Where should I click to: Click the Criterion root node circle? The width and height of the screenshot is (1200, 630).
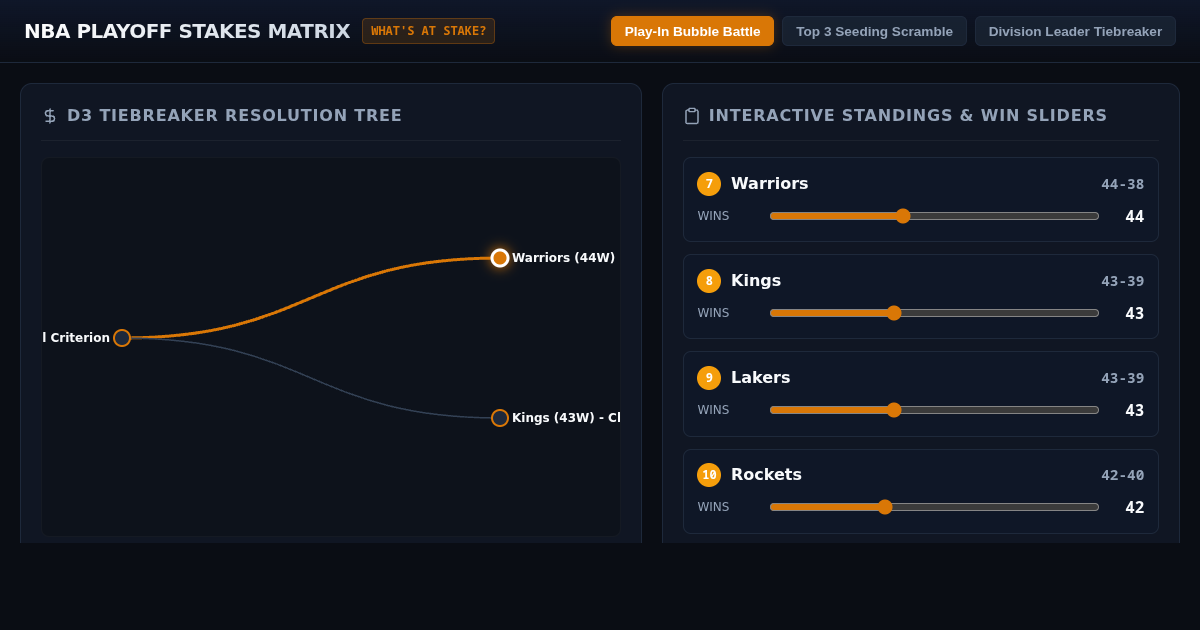(x=122, y=338)
